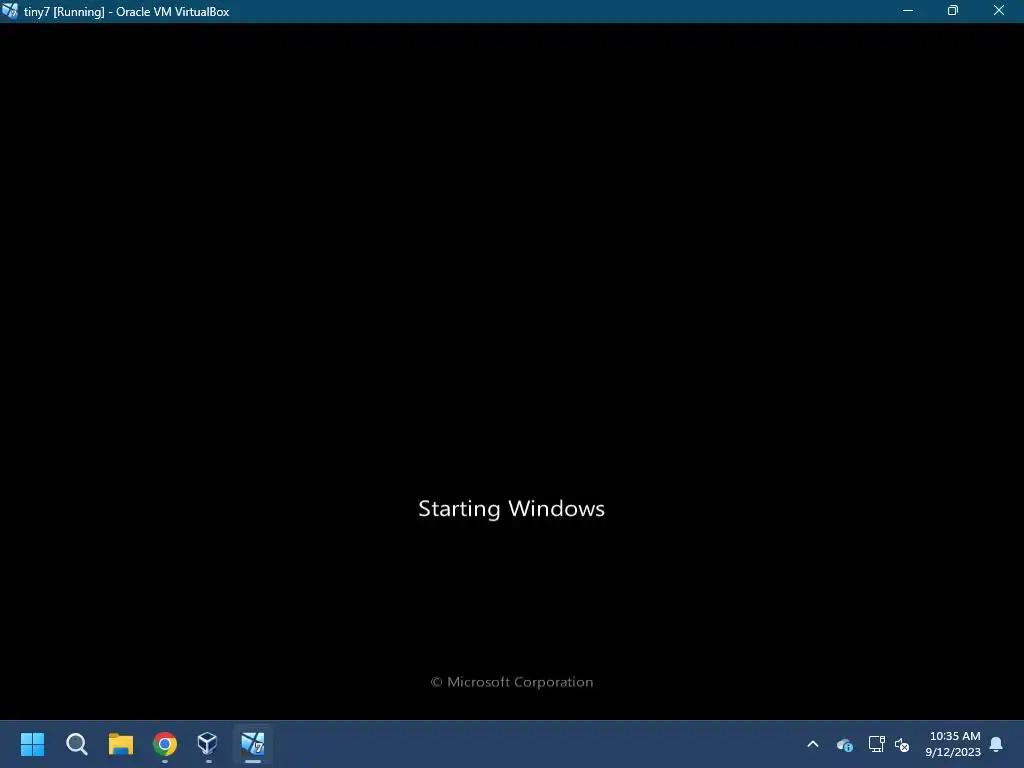Launch File Explorer from taskbar

point(121,744)
